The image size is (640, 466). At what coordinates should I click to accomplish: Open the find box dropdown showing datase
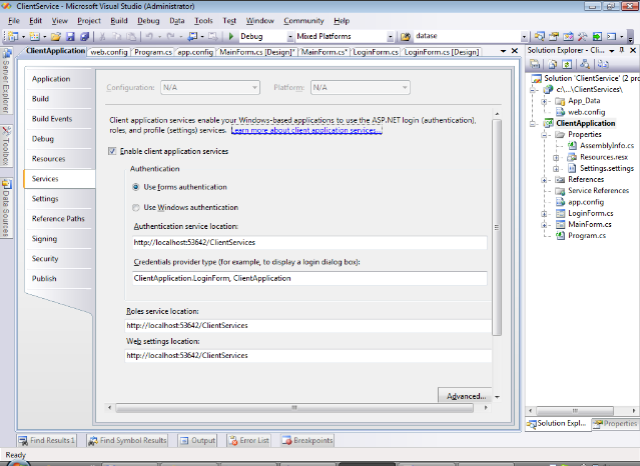524,37
